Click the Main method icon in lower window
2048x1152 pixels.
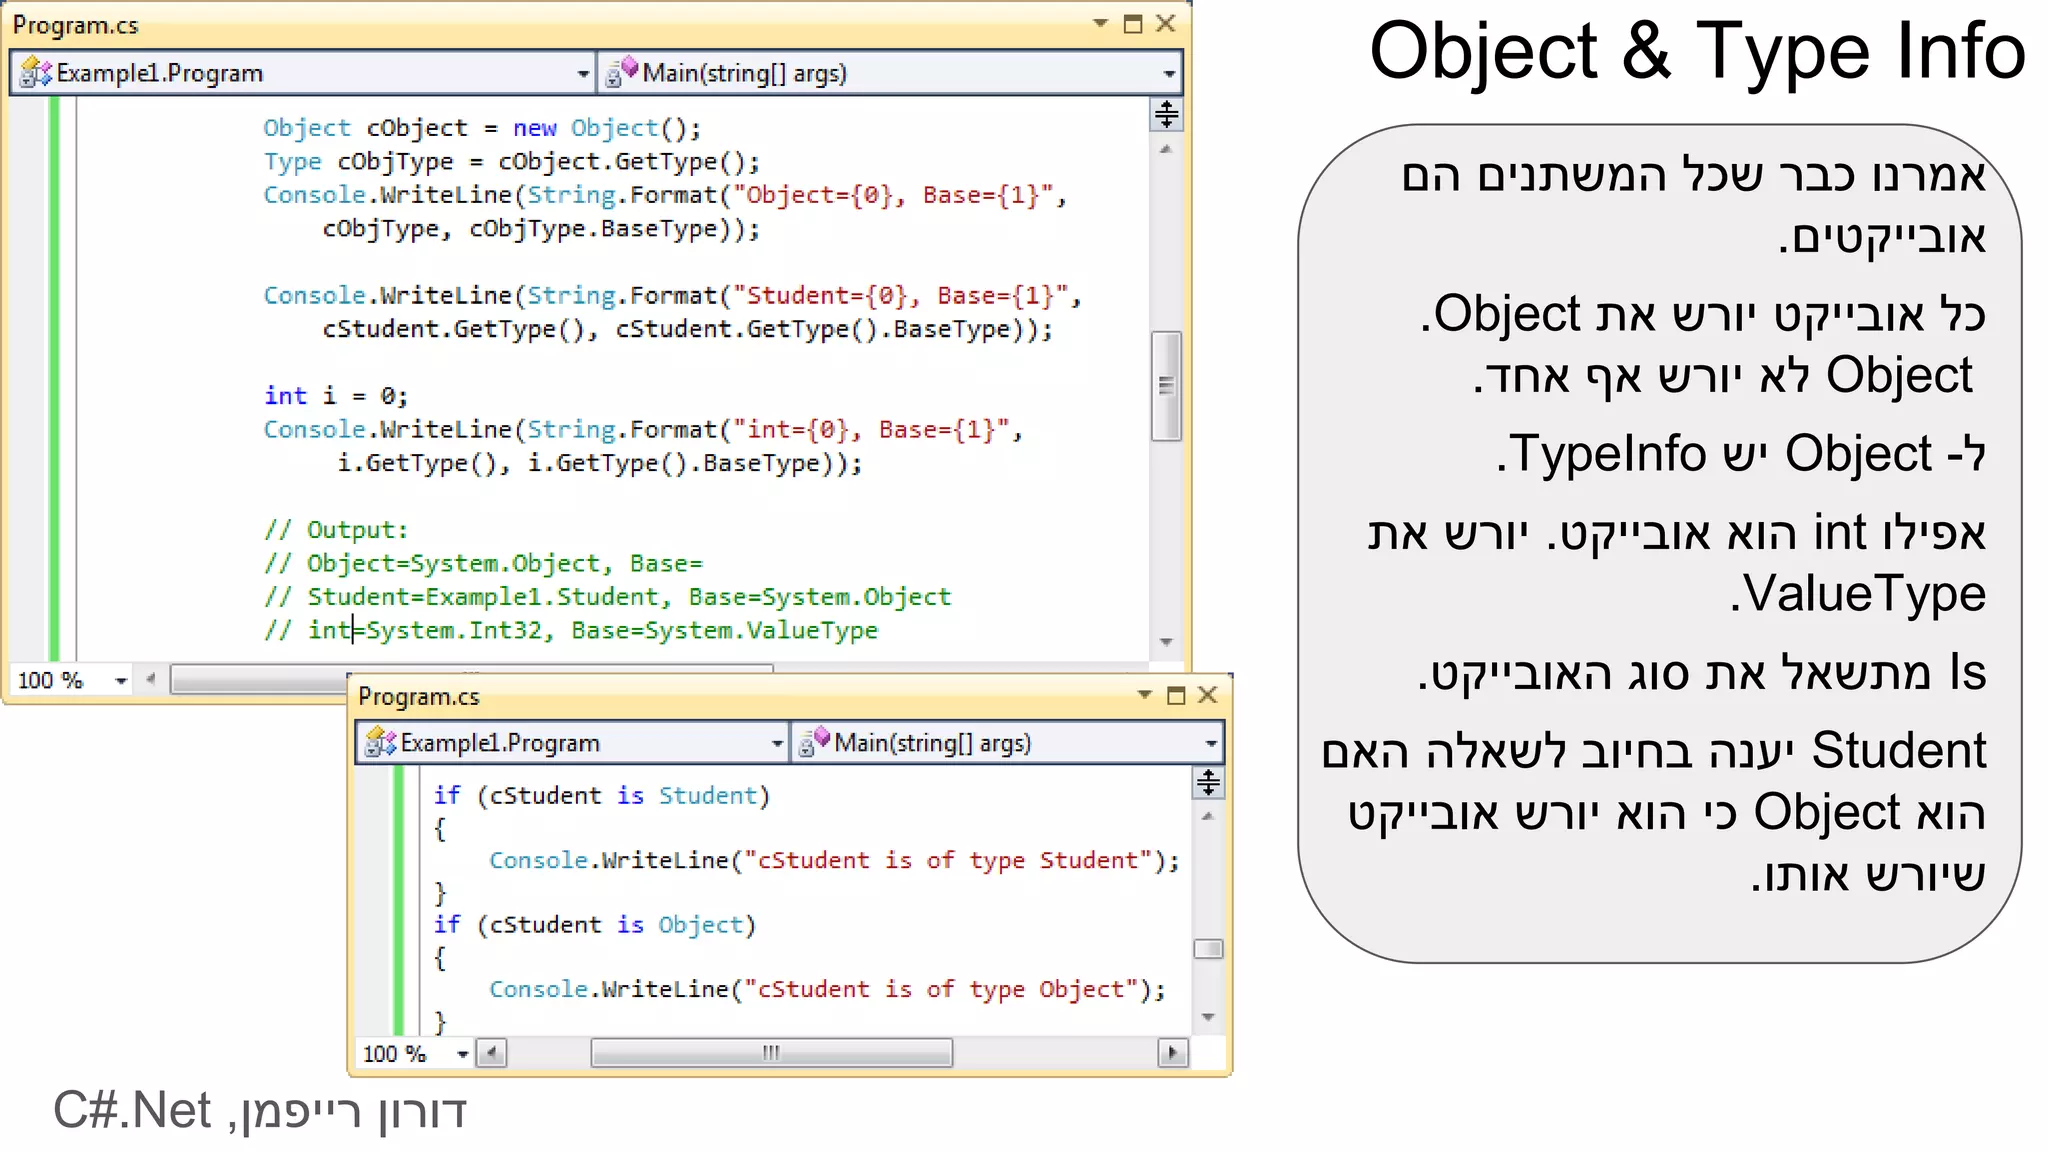814,742
